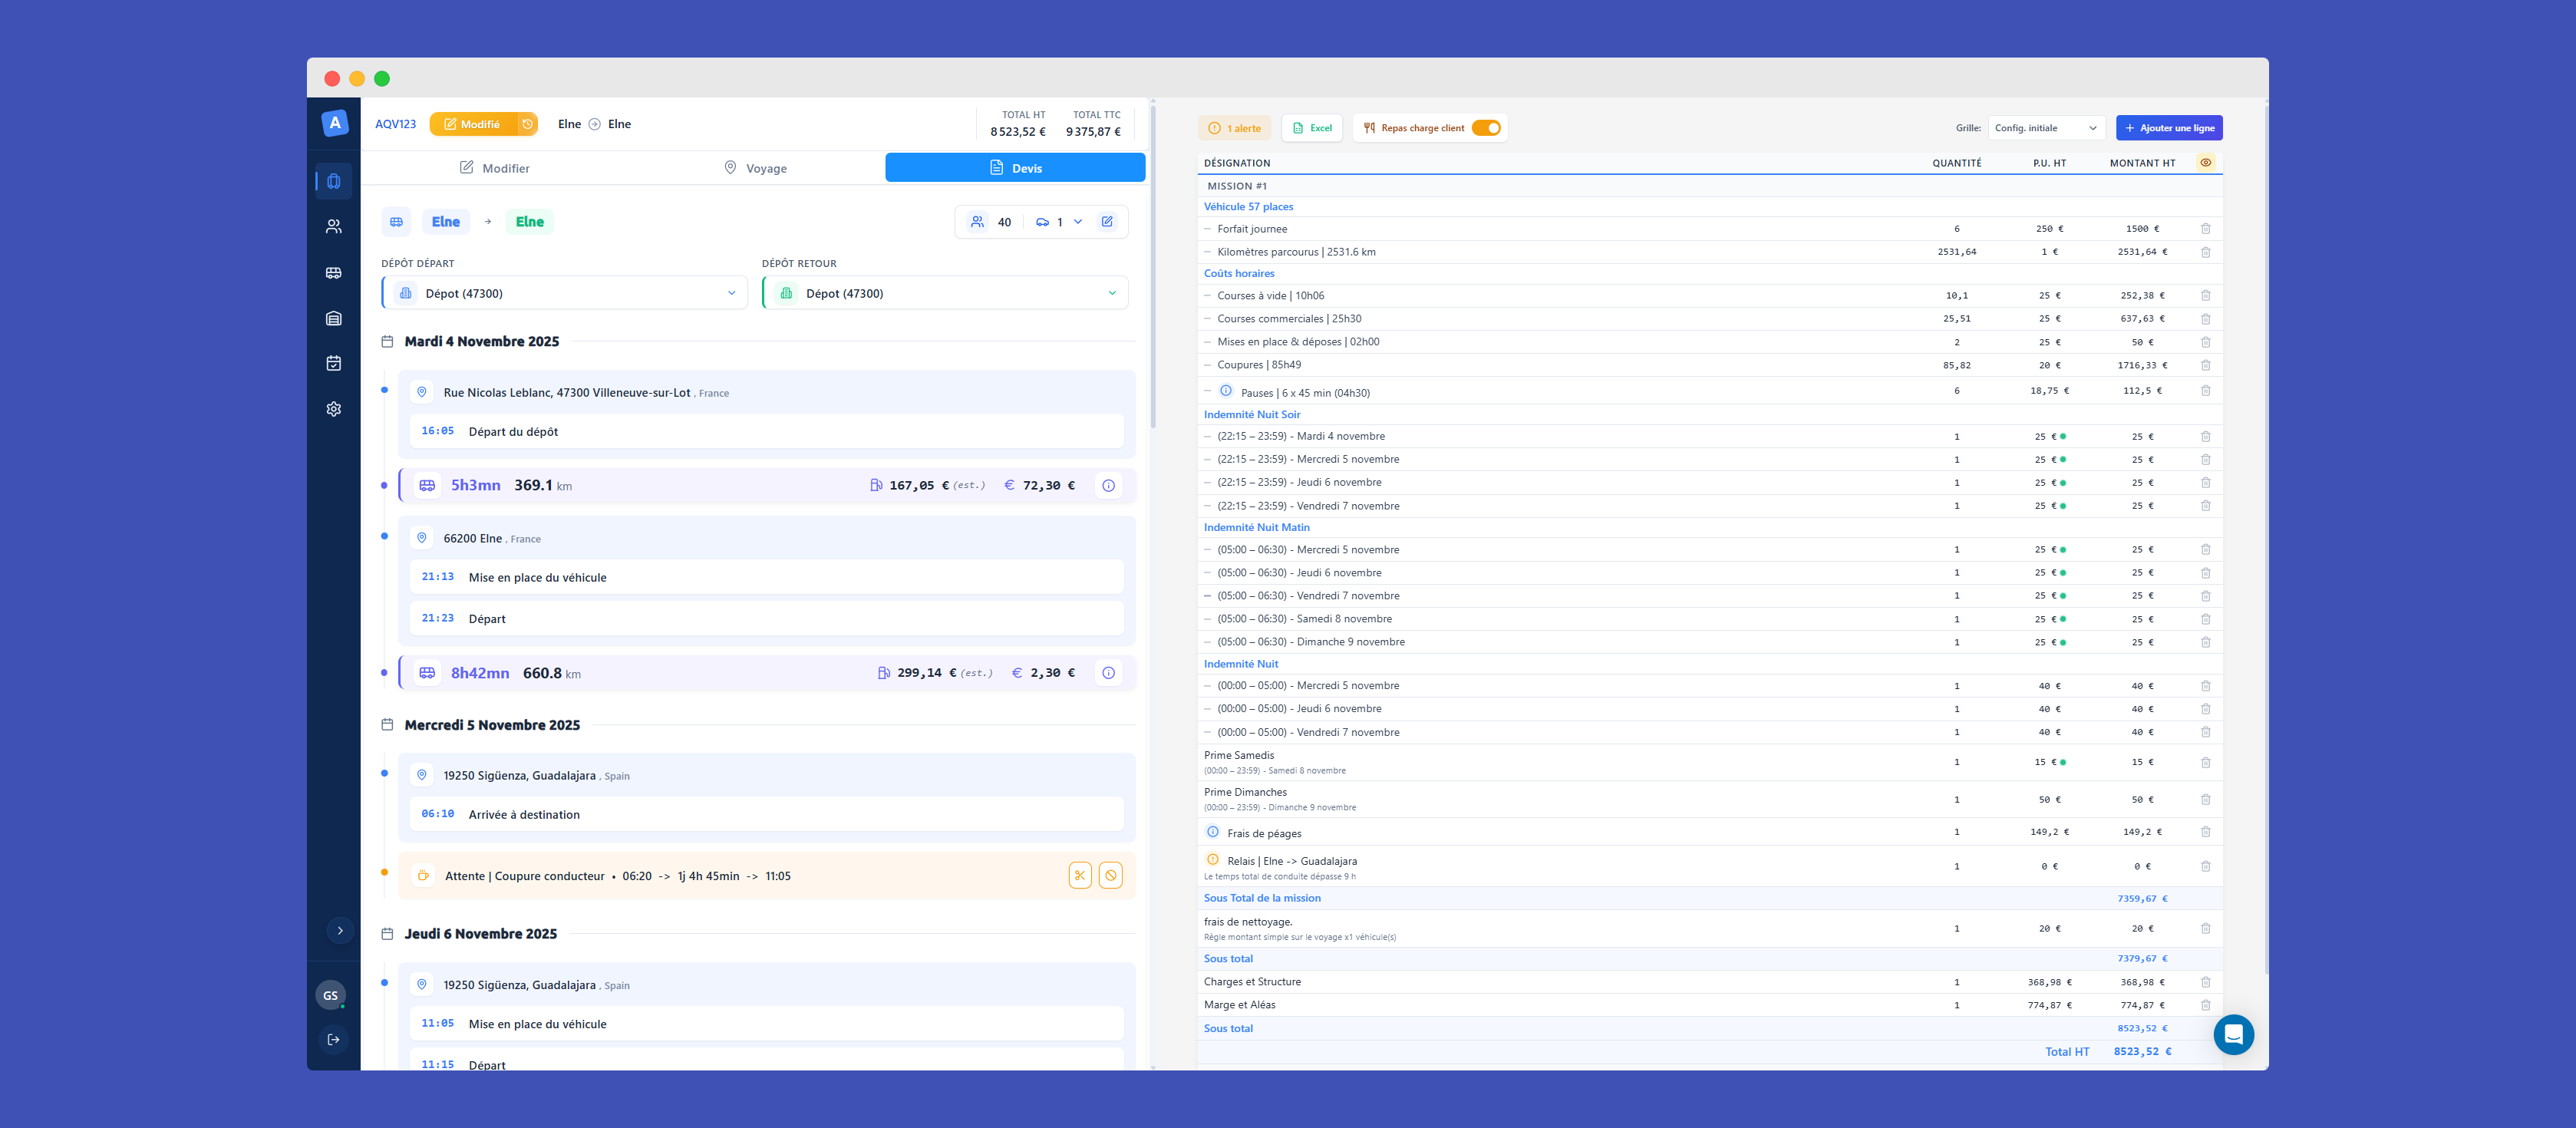
Task: Open the Grille Config. initiale dropdown
Action: (2046, 128)
